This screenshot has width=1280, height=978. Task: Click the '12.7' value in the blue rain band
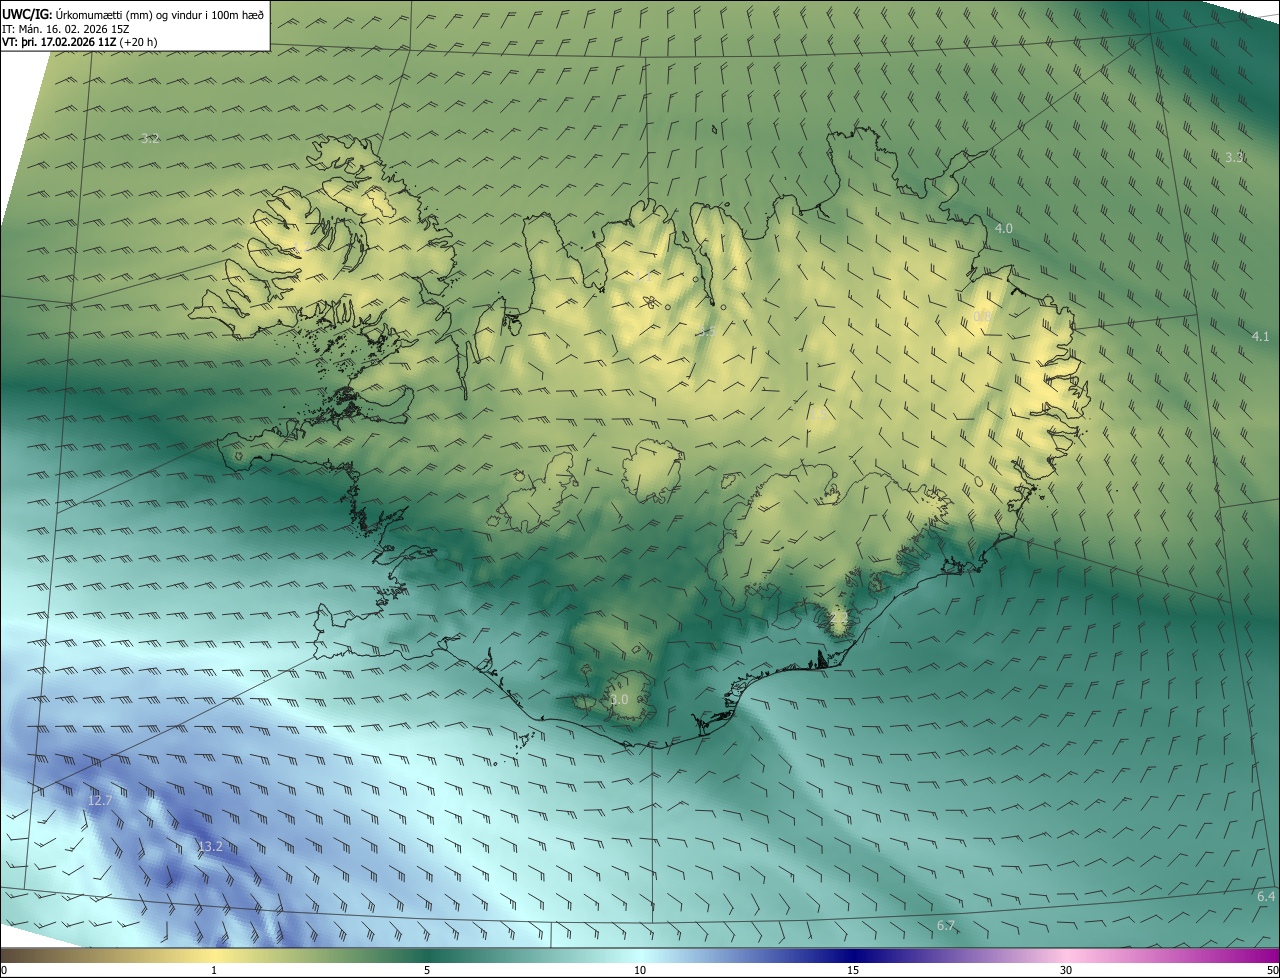point(100,800)
